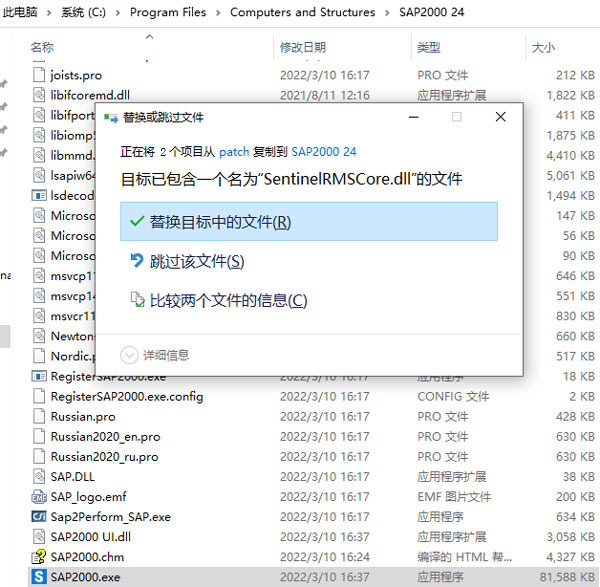The width and height of the screenshot is (600, 587).
Task: Expand chevron after Computers and Structures breadcrumb
Action: [387, 13]
